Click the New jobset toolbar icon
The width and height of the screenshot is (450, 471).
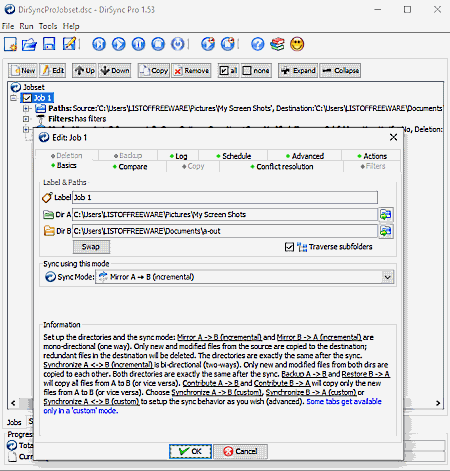tap(10, 44)
